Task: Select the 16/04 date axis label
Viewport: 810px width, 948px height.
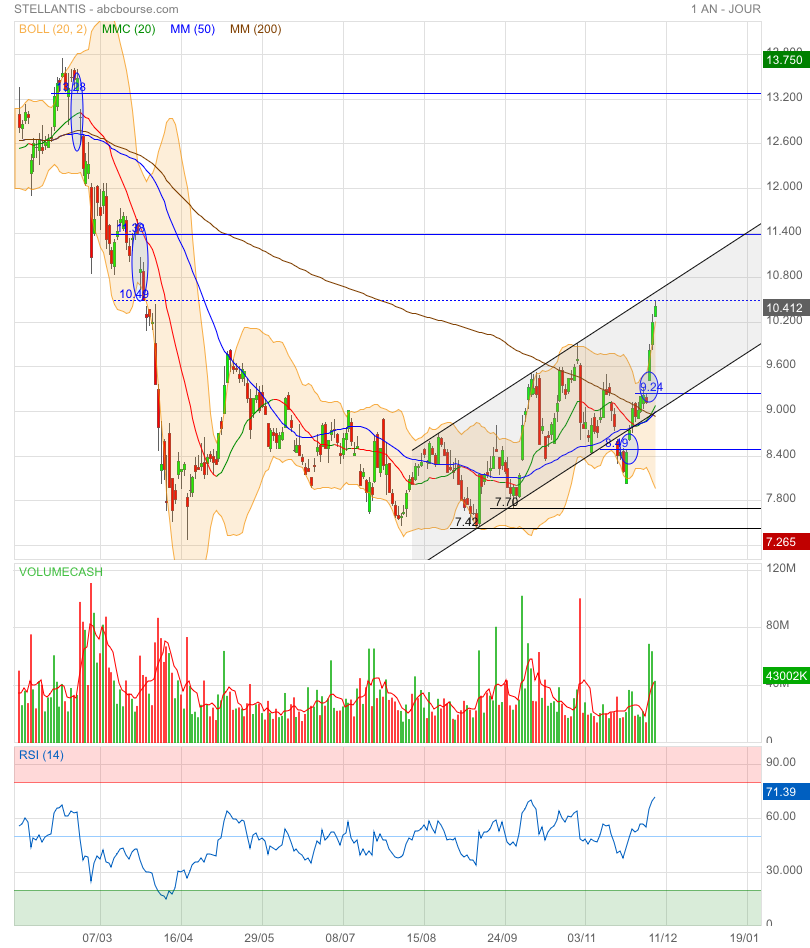Action: pyautogui.click(x=177, y=938)
